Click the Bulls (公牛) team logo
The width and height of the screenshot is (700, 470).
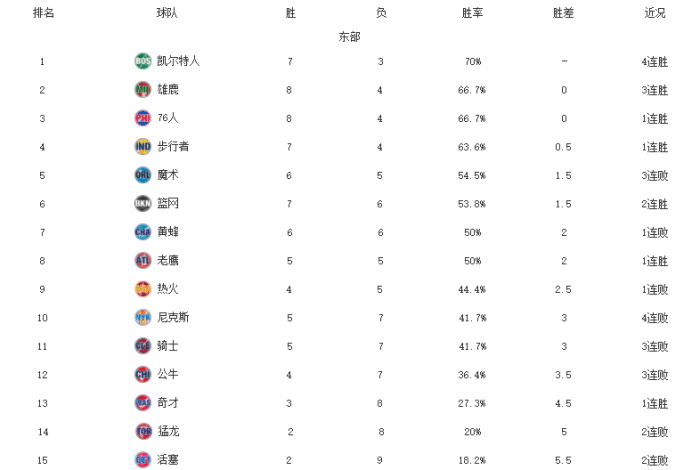142,375
